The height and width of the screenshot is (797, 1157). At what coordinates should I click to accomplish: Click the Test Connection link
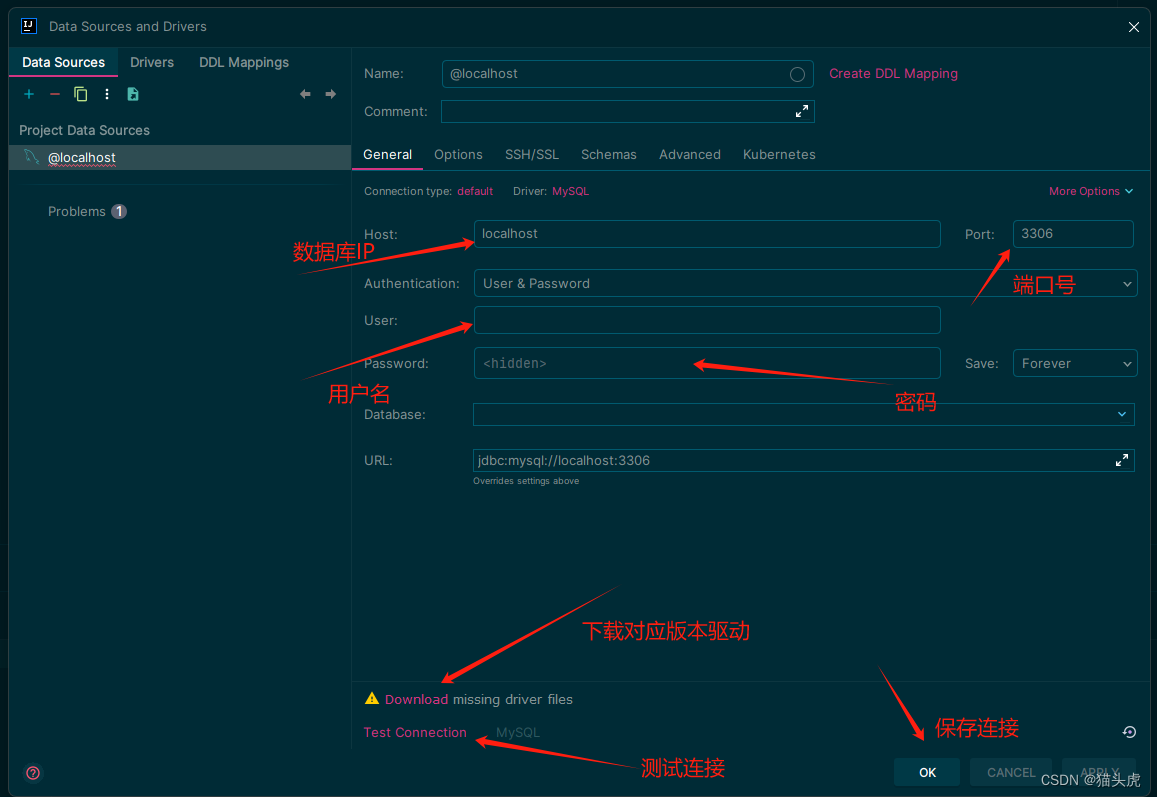coord(415,732)
